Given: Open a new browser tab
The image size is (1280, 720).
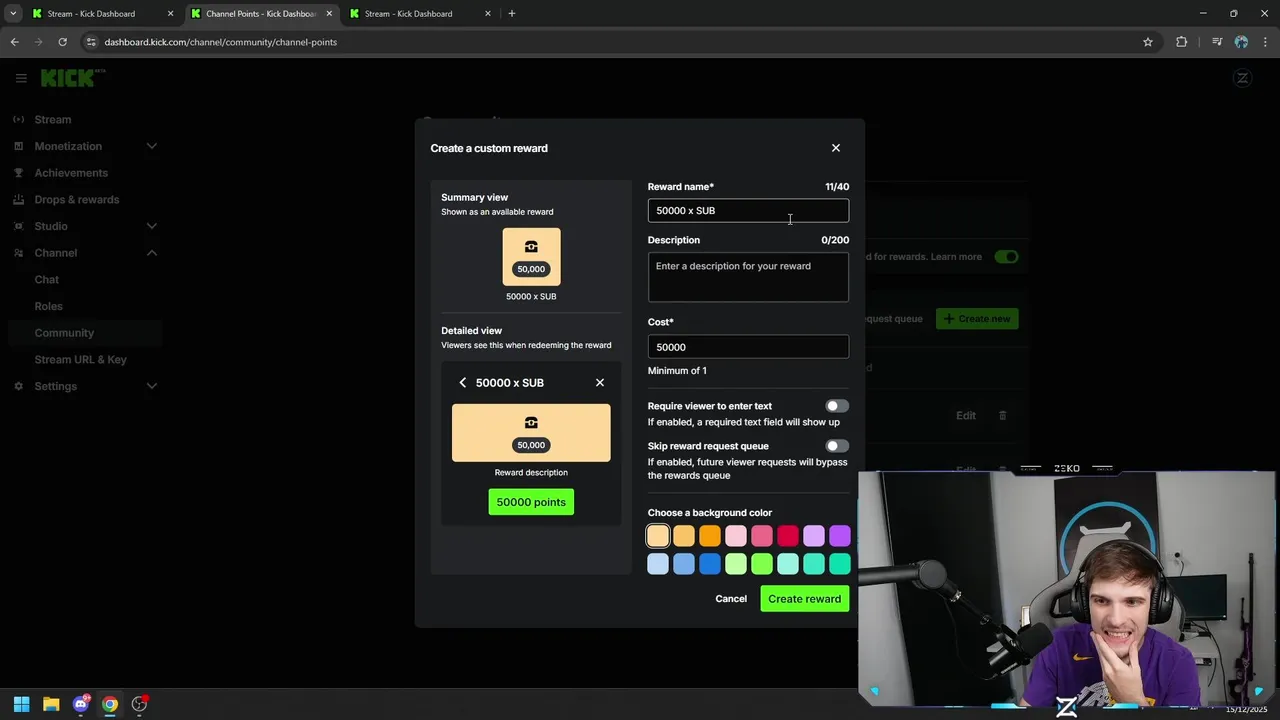Looking at the screenshot, I should click(x=512, y=14).
